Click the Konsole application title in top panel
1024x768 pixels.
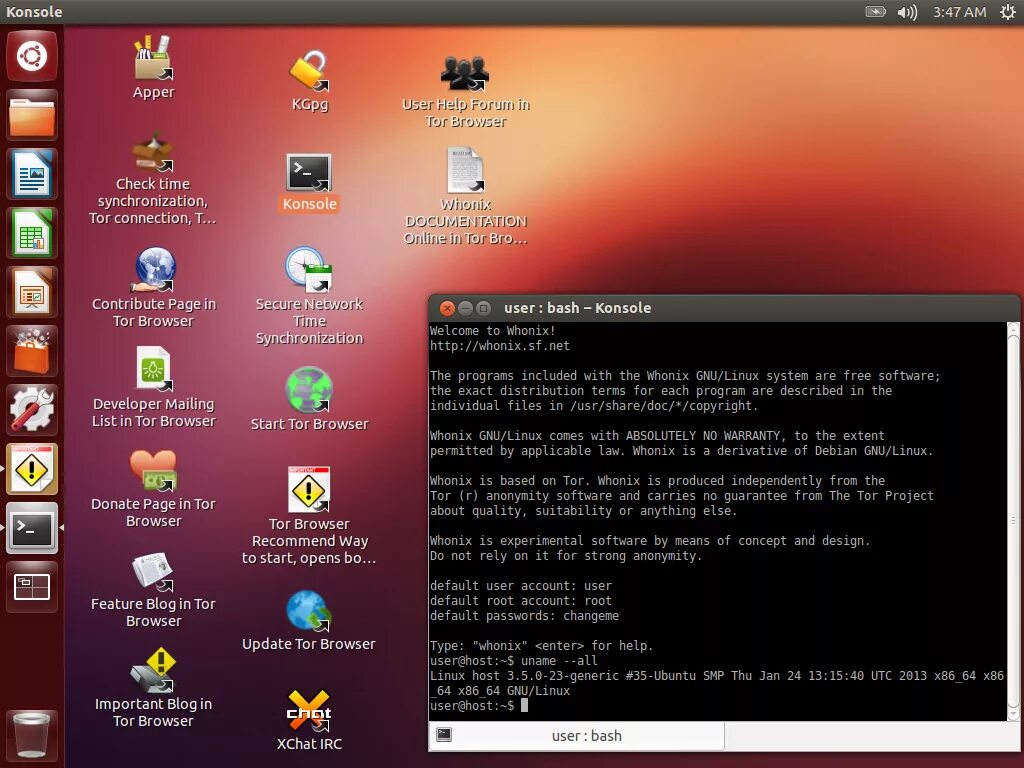(34, 12)
